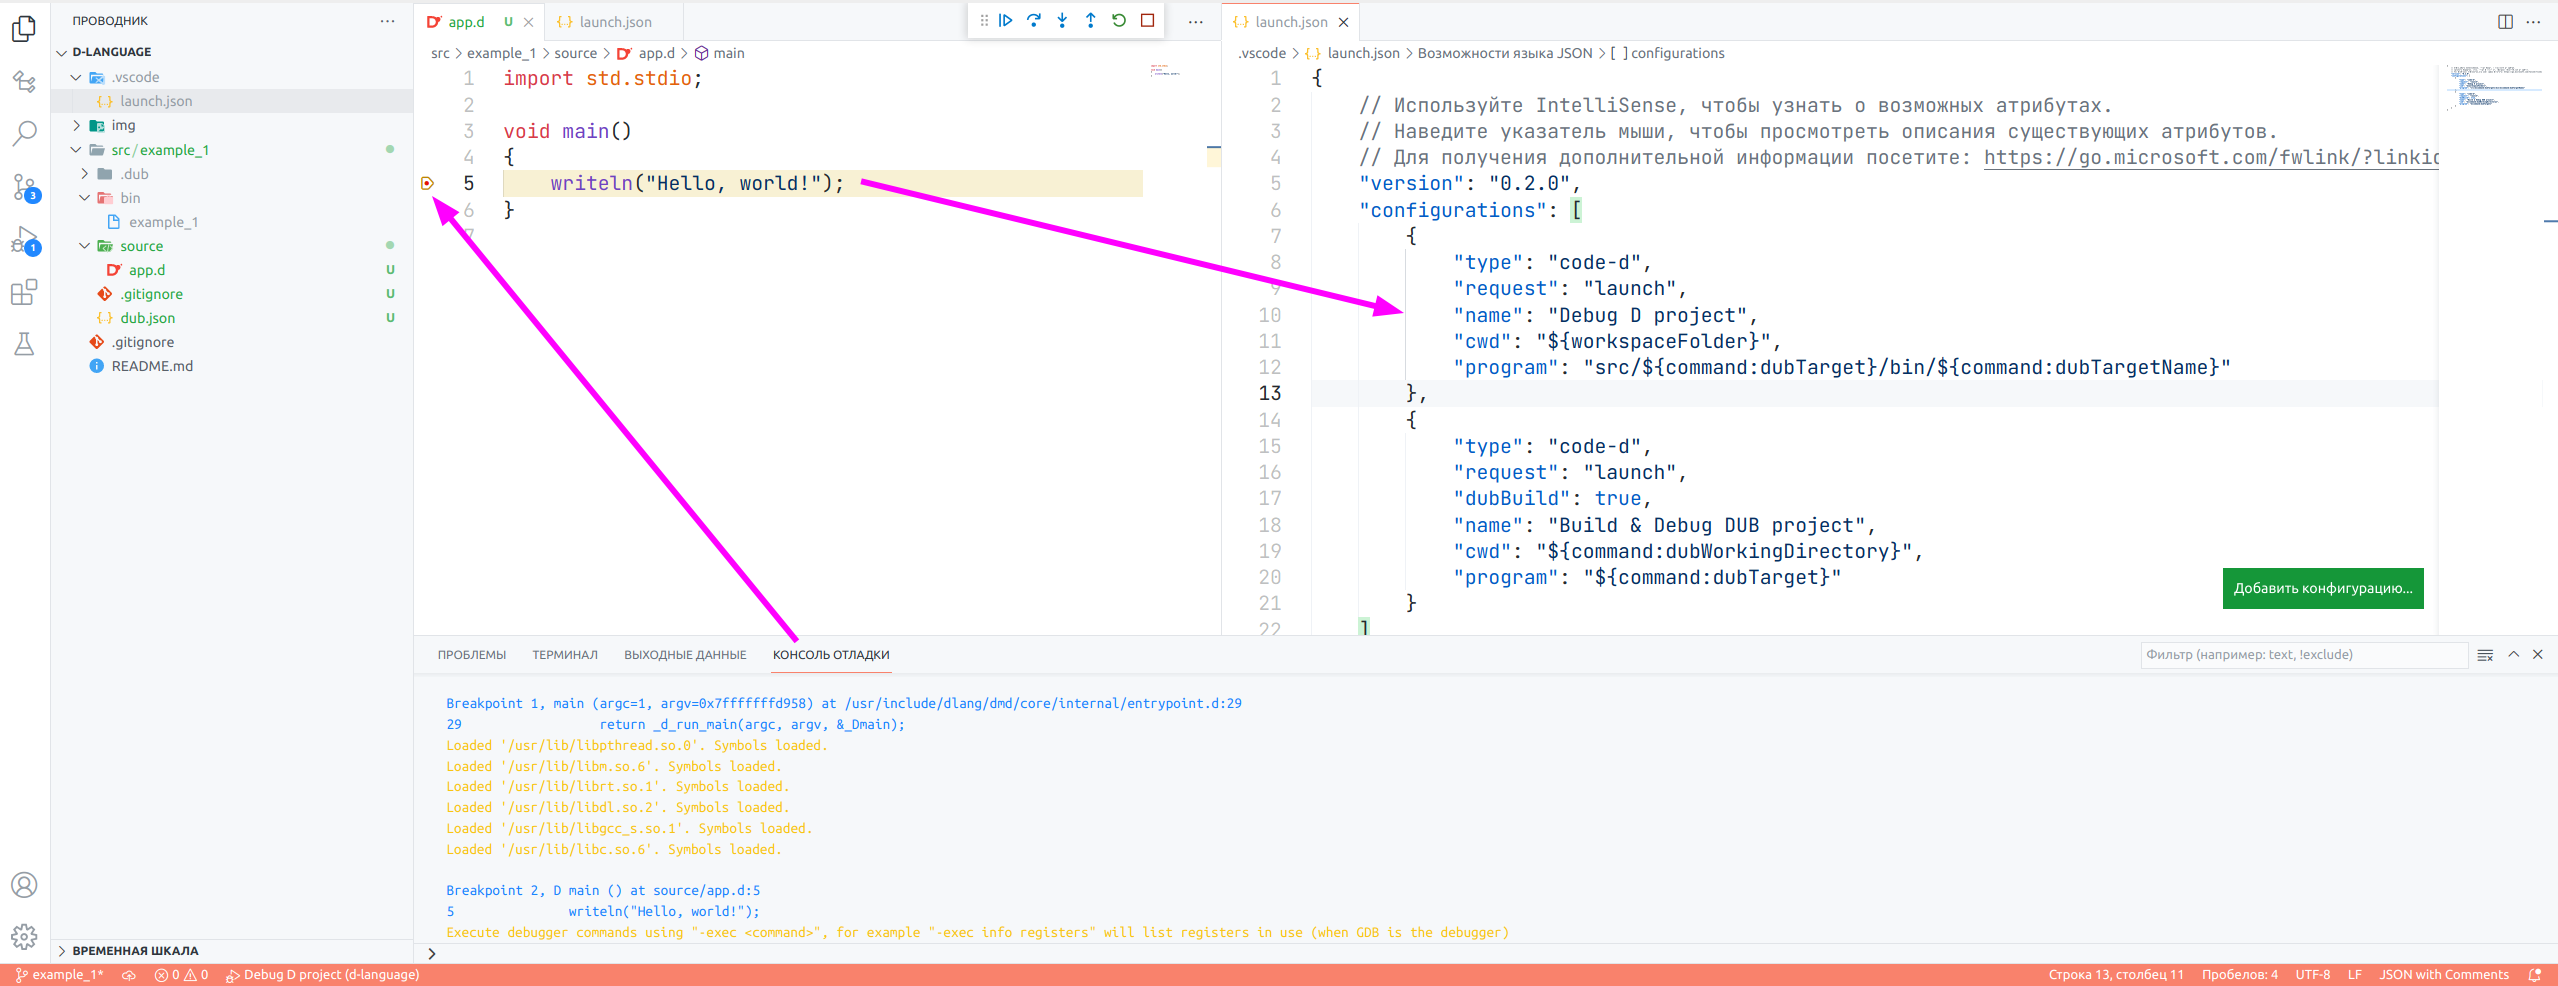This screenshot has width=2558, height=986.
Task: Open the Output panel tab
Action: 685,655
